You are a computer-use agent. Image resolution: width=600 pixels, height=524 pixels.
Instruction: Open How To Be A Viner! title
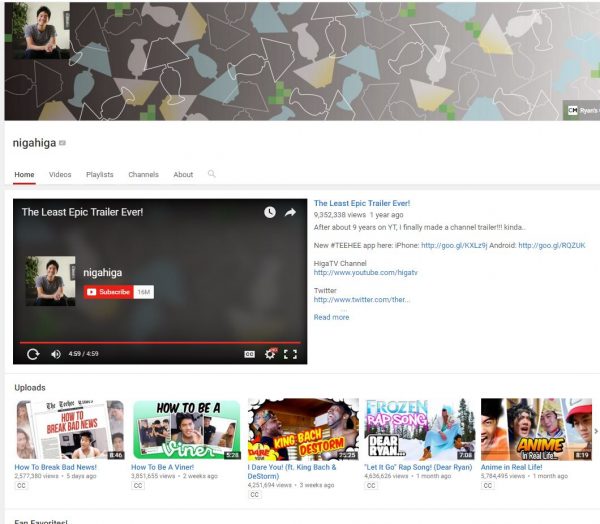coord(163,467)
